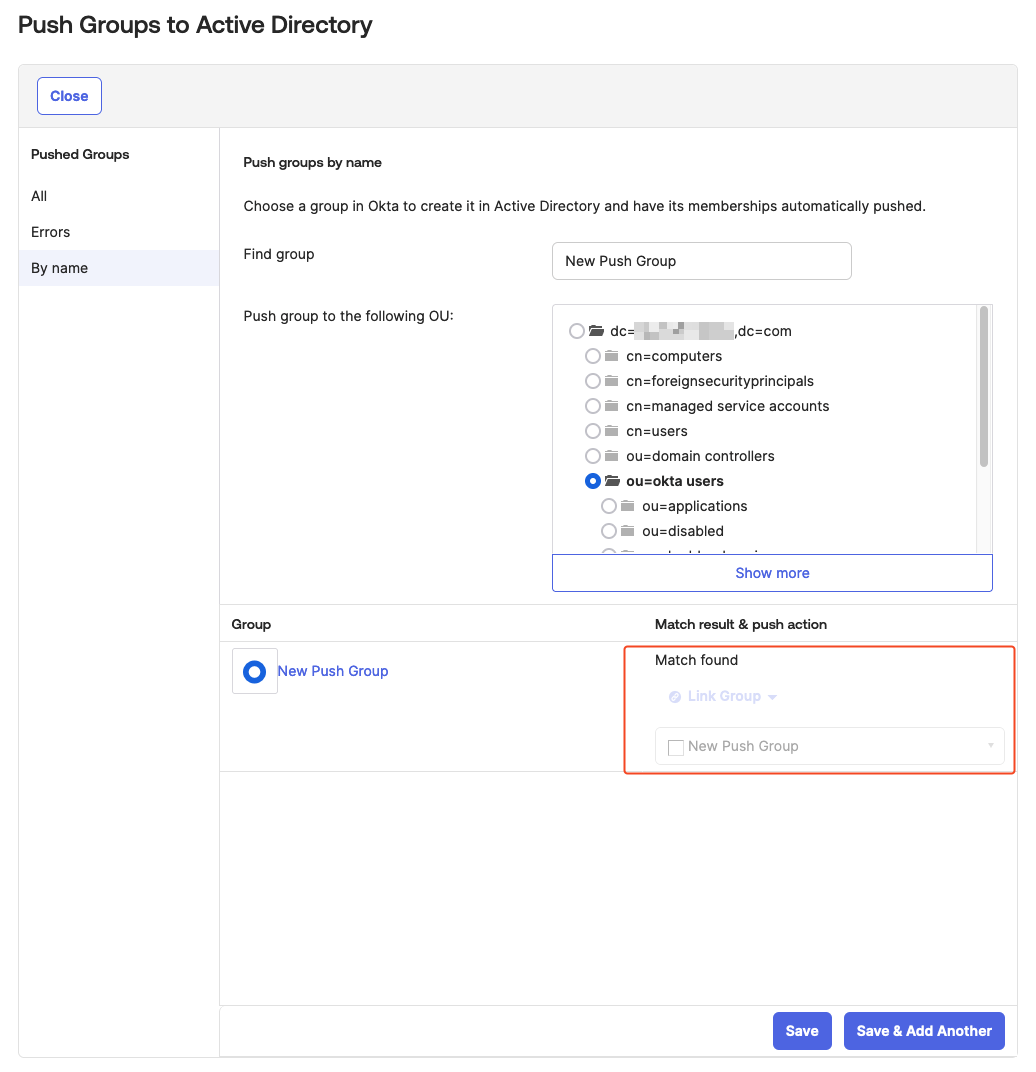The image size is (1036, 1072).
Task: Open the New Push Group matched group dropdown
Action: click(830, 747)
